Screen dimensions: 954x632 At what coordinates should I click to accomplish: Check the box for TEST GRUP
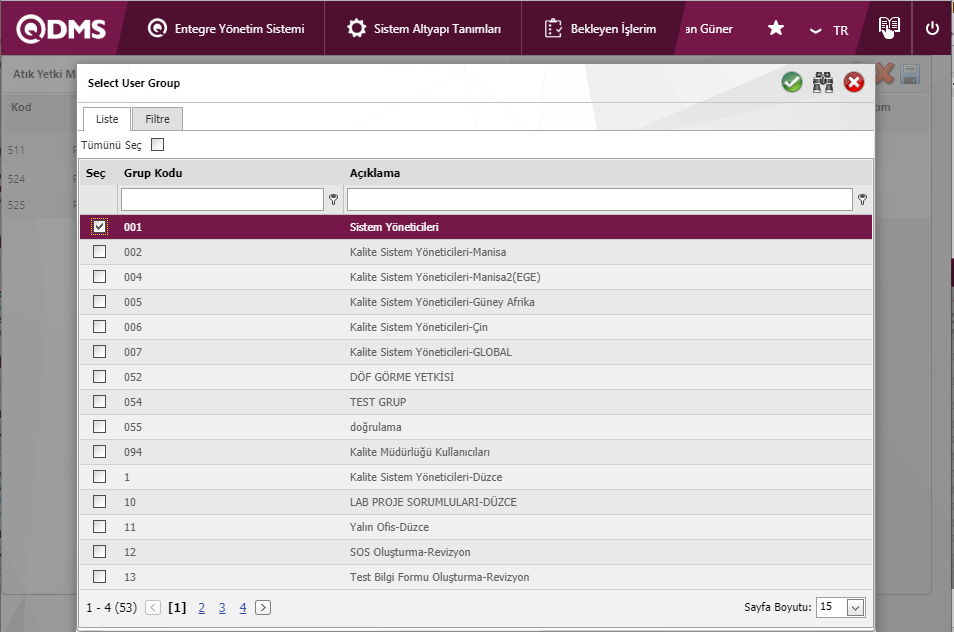tap(99, 402)
